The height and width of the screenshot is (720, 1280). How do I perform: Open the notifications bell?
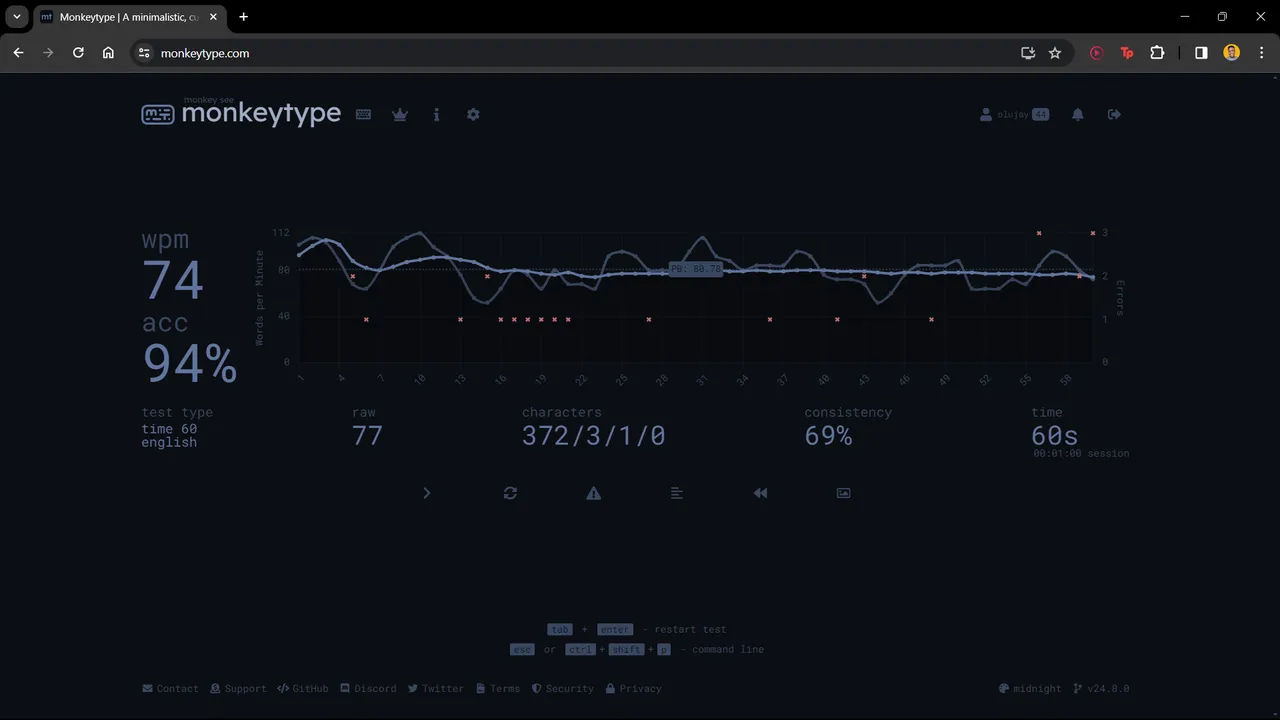pos(1078,115)
